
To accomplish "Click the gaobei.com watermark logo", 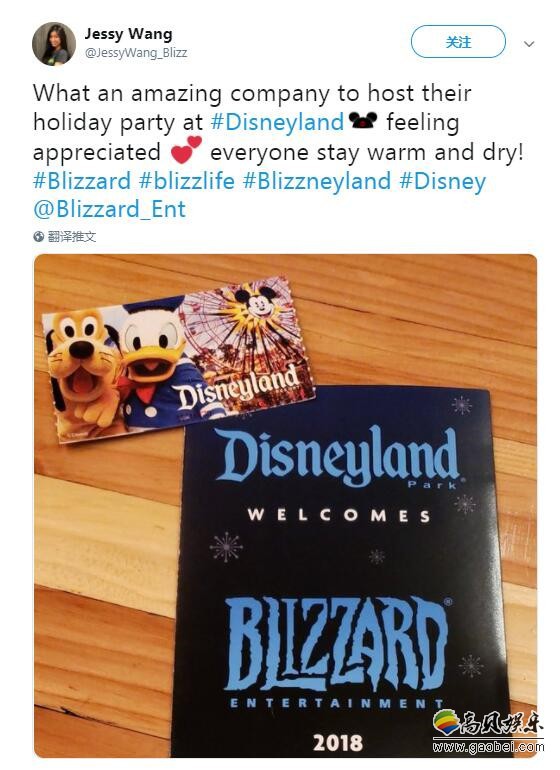I will coord(488,731).
